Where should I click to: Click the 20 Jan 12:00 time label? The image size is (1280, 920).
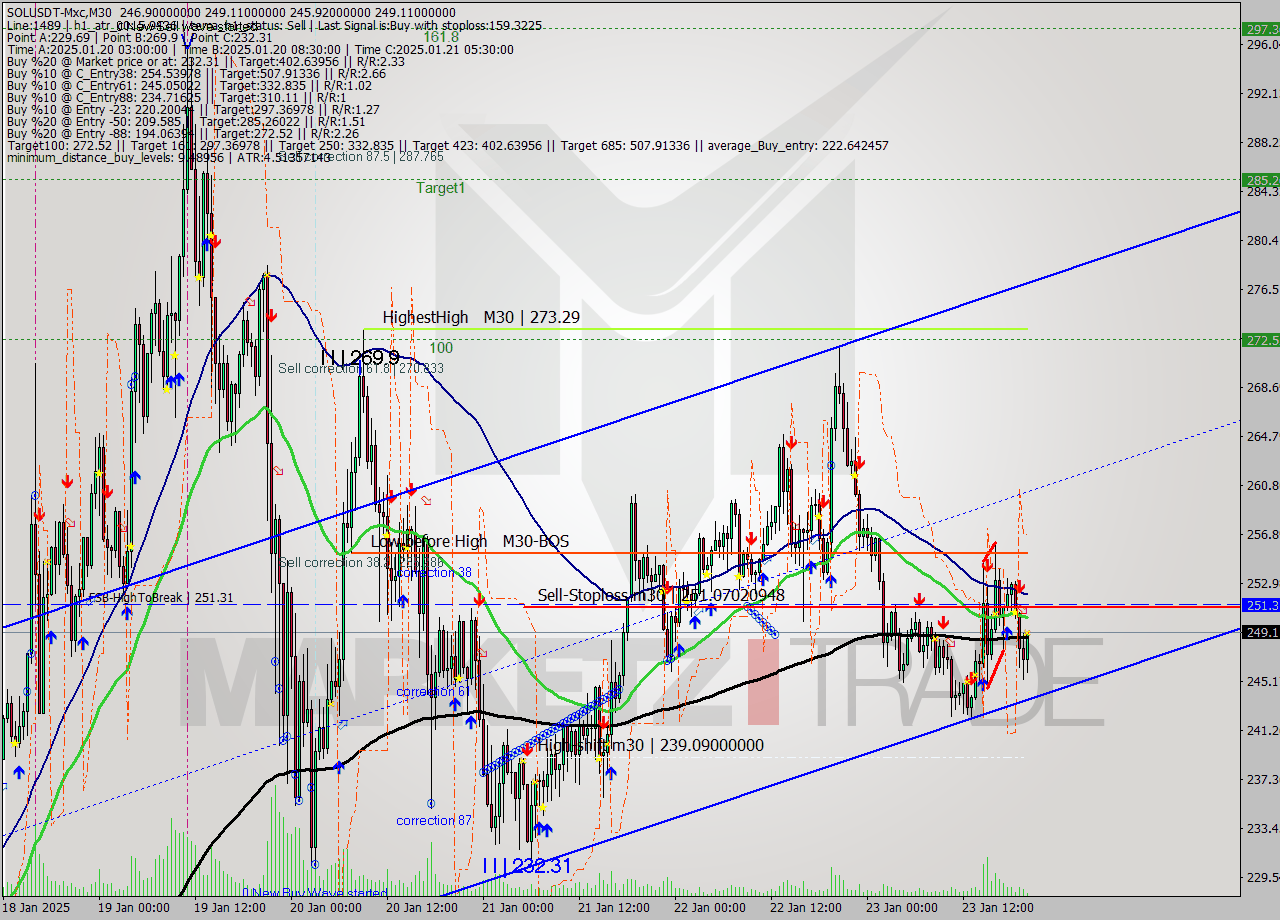pos(422,908)
